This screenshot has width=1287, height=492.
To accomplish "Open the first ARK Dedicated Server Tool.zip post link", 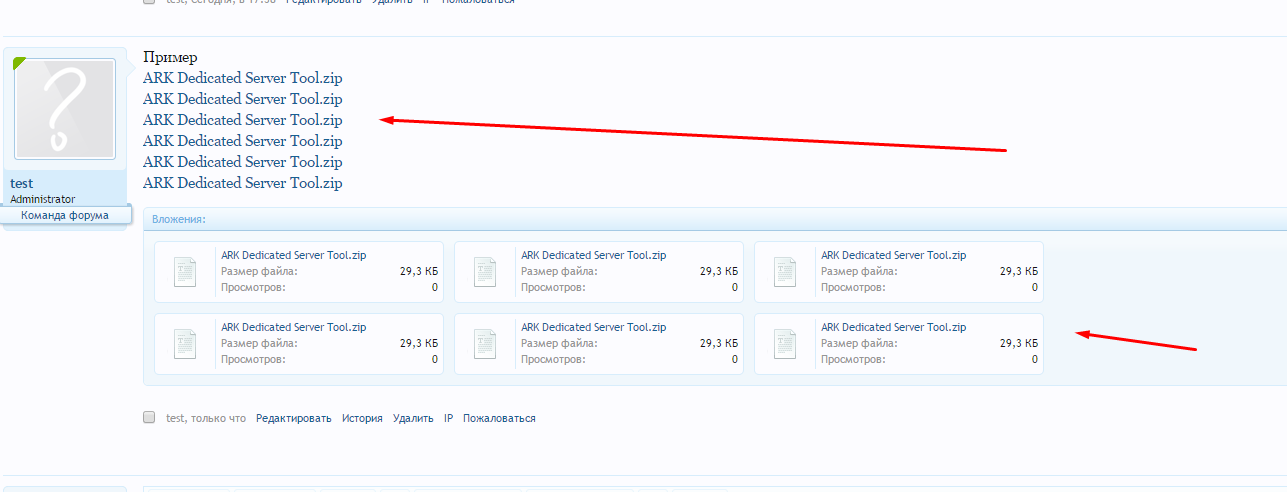I will [x=242, y=78].
